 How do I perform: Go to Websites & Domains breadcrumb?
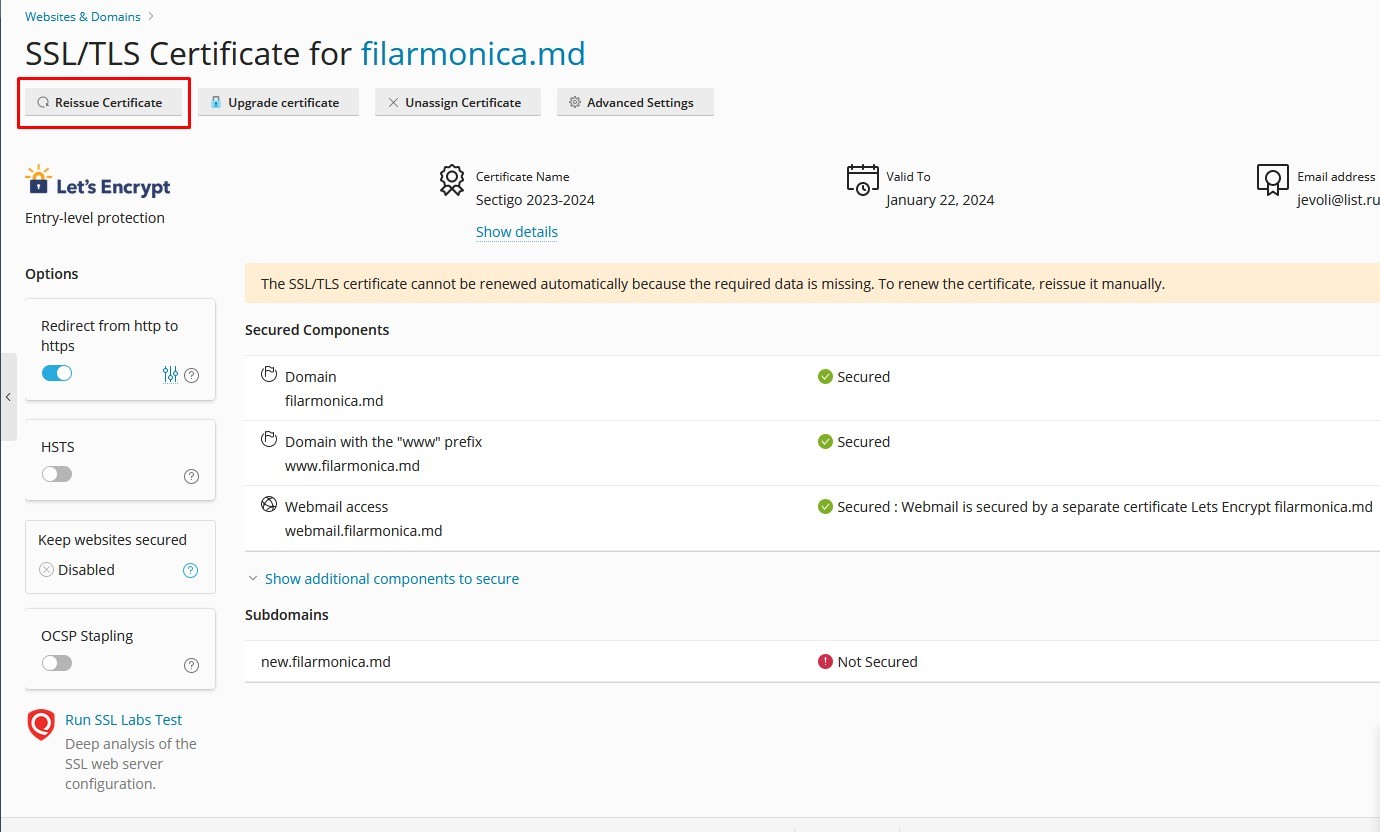[84, 16]
